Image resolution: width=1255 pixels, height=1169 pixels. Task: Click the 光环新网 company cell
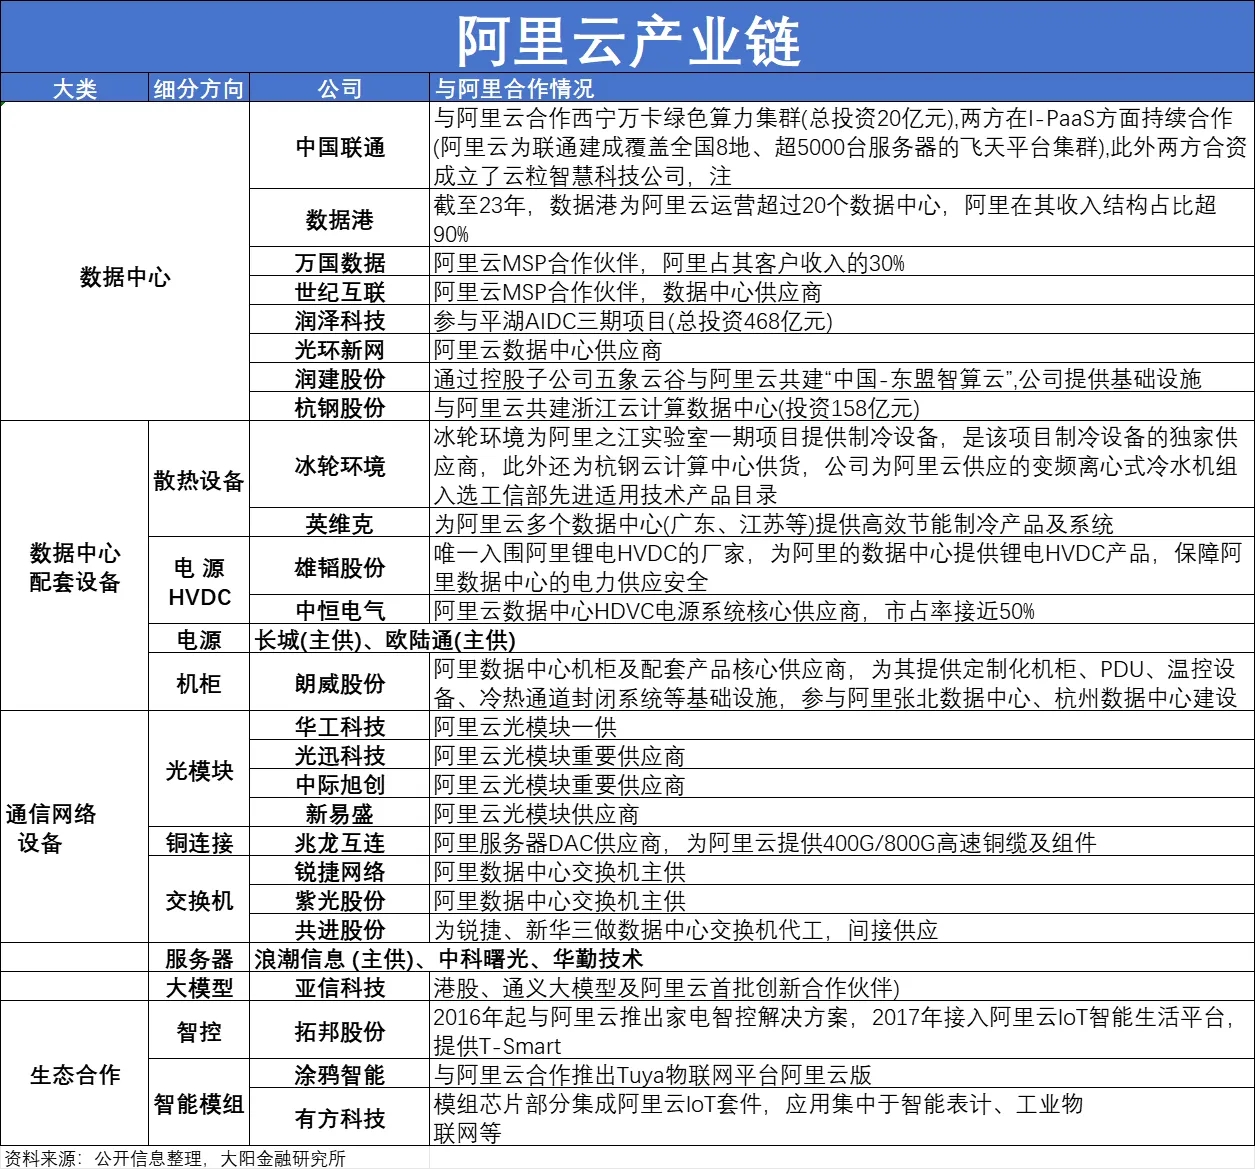340,350
